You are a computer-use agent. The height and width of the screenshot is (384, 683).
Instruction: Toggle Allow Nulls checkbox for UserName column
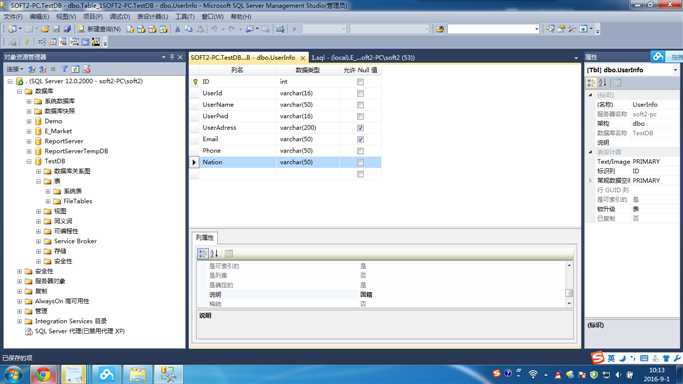[x=360, y=105]
